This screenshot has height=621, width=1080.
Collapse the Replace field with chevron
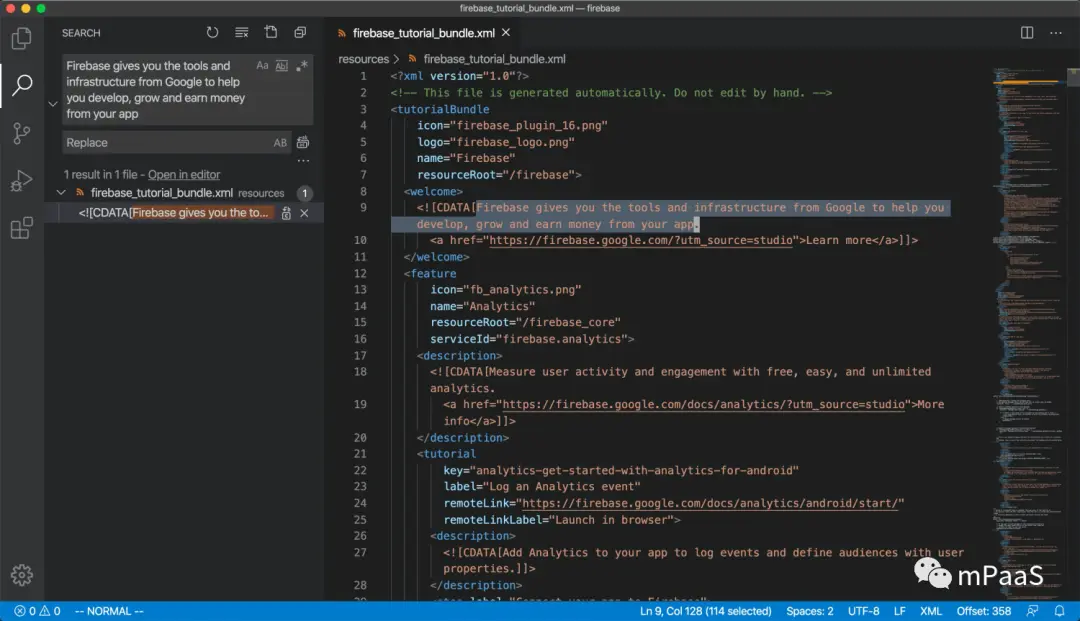52,104
